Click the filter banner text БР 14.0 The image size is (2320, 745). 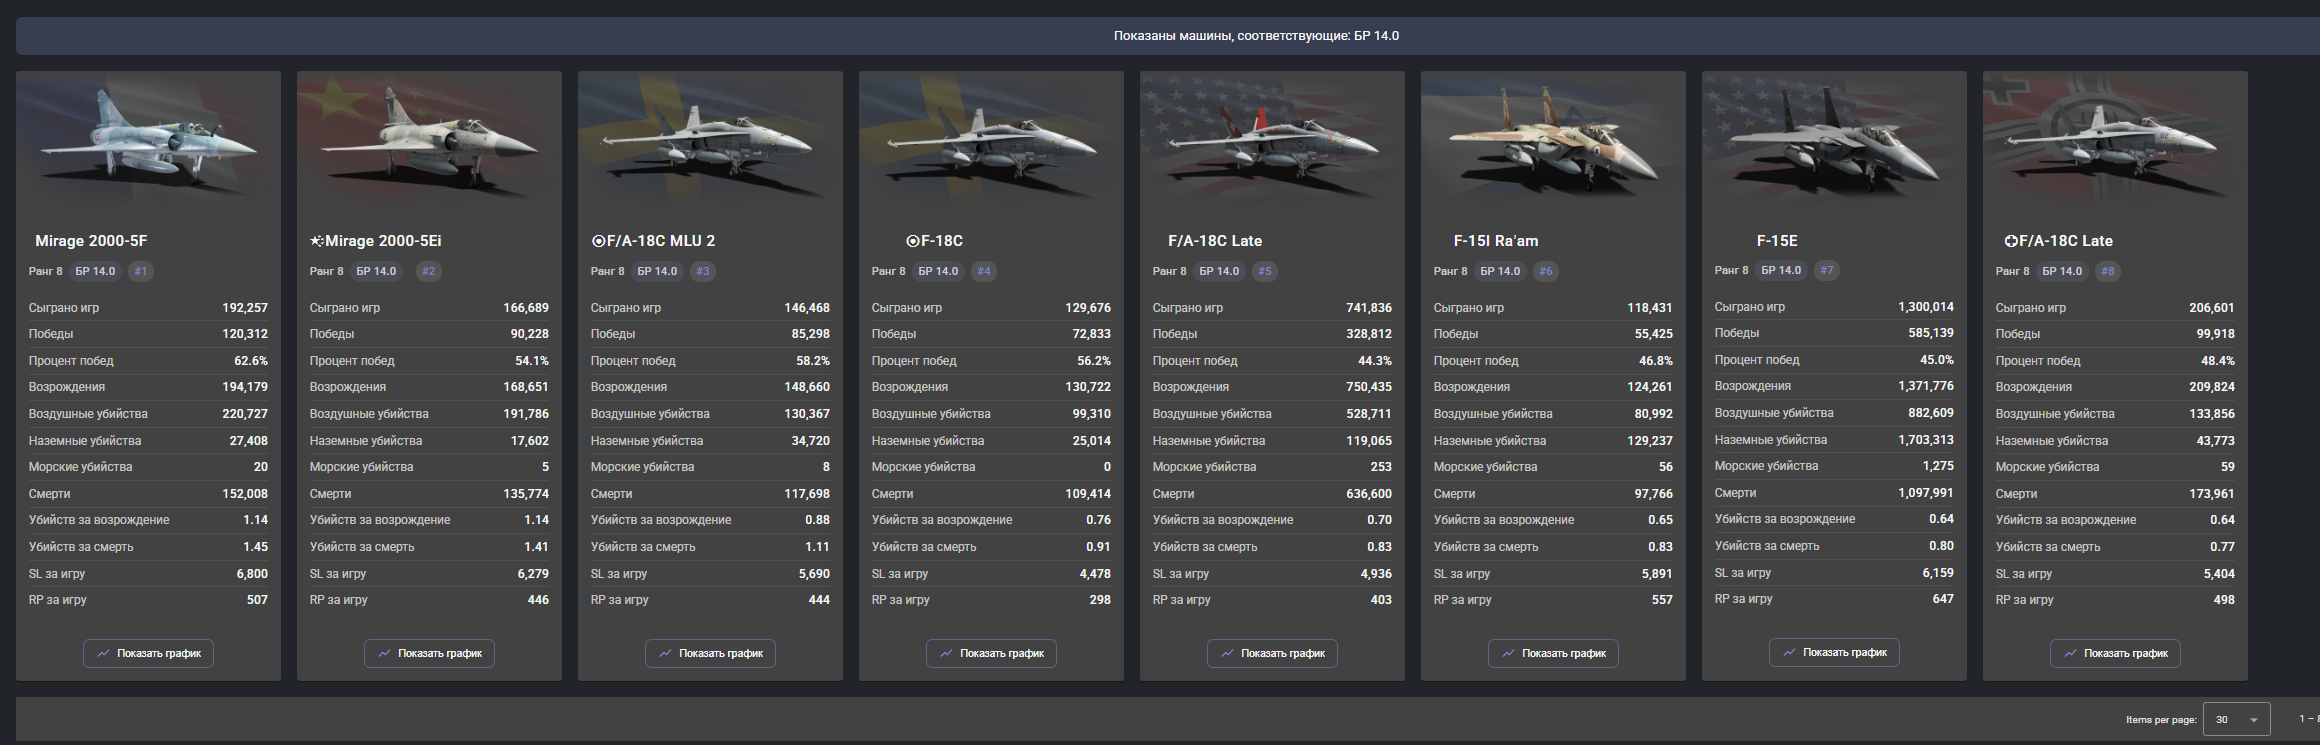(x=1377, y=36)
